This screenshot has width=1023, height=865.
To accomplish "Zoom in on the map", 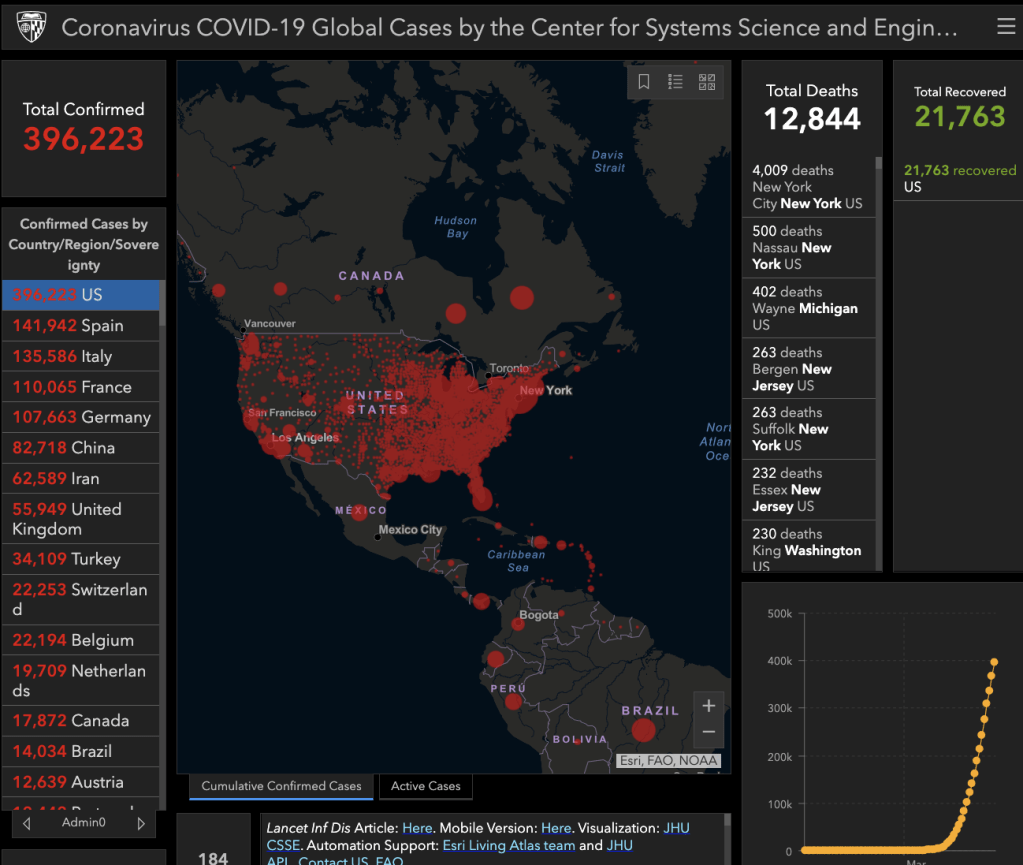I will (x=708, y=706).
